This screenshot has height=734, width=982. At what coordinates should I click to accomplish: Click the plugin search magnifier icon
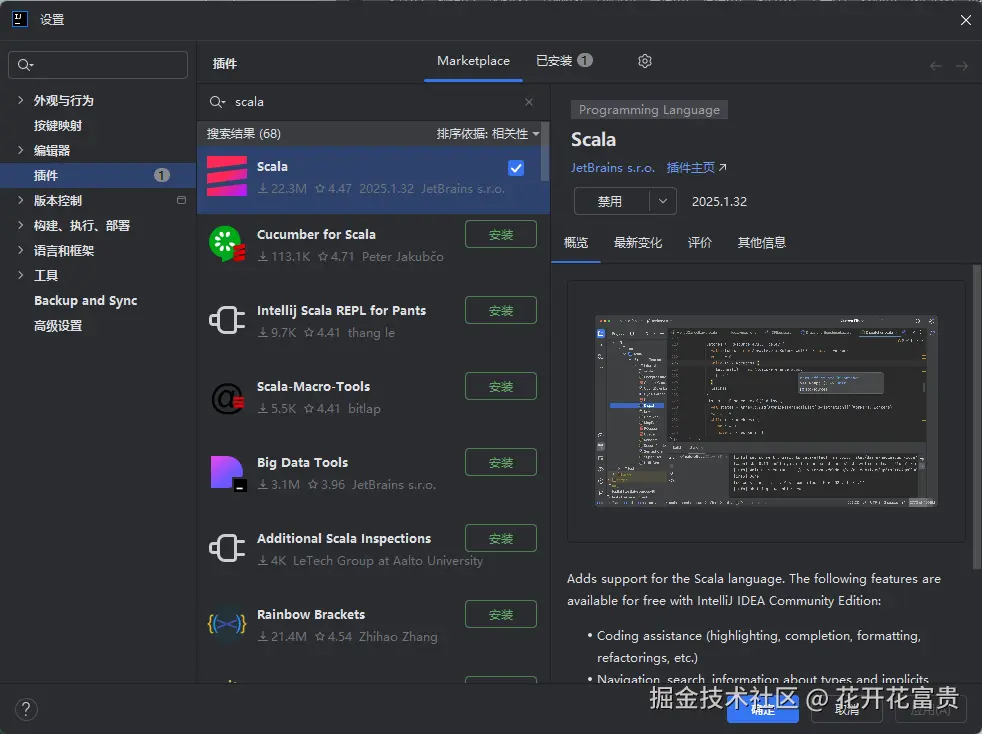(217, 102)
